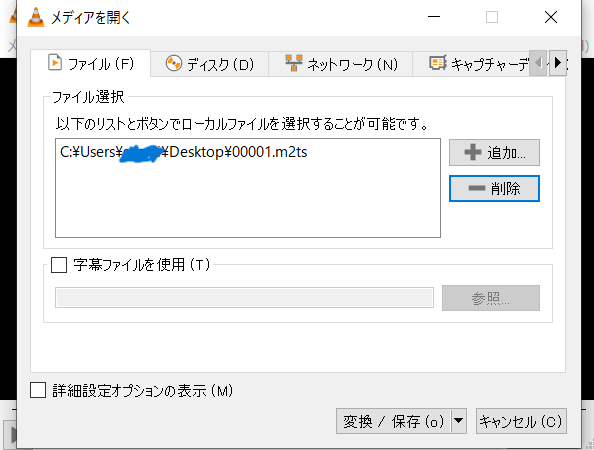
Task: Expand the 変換 / 保存 dropdown arrow
Action: coord(458,421)
